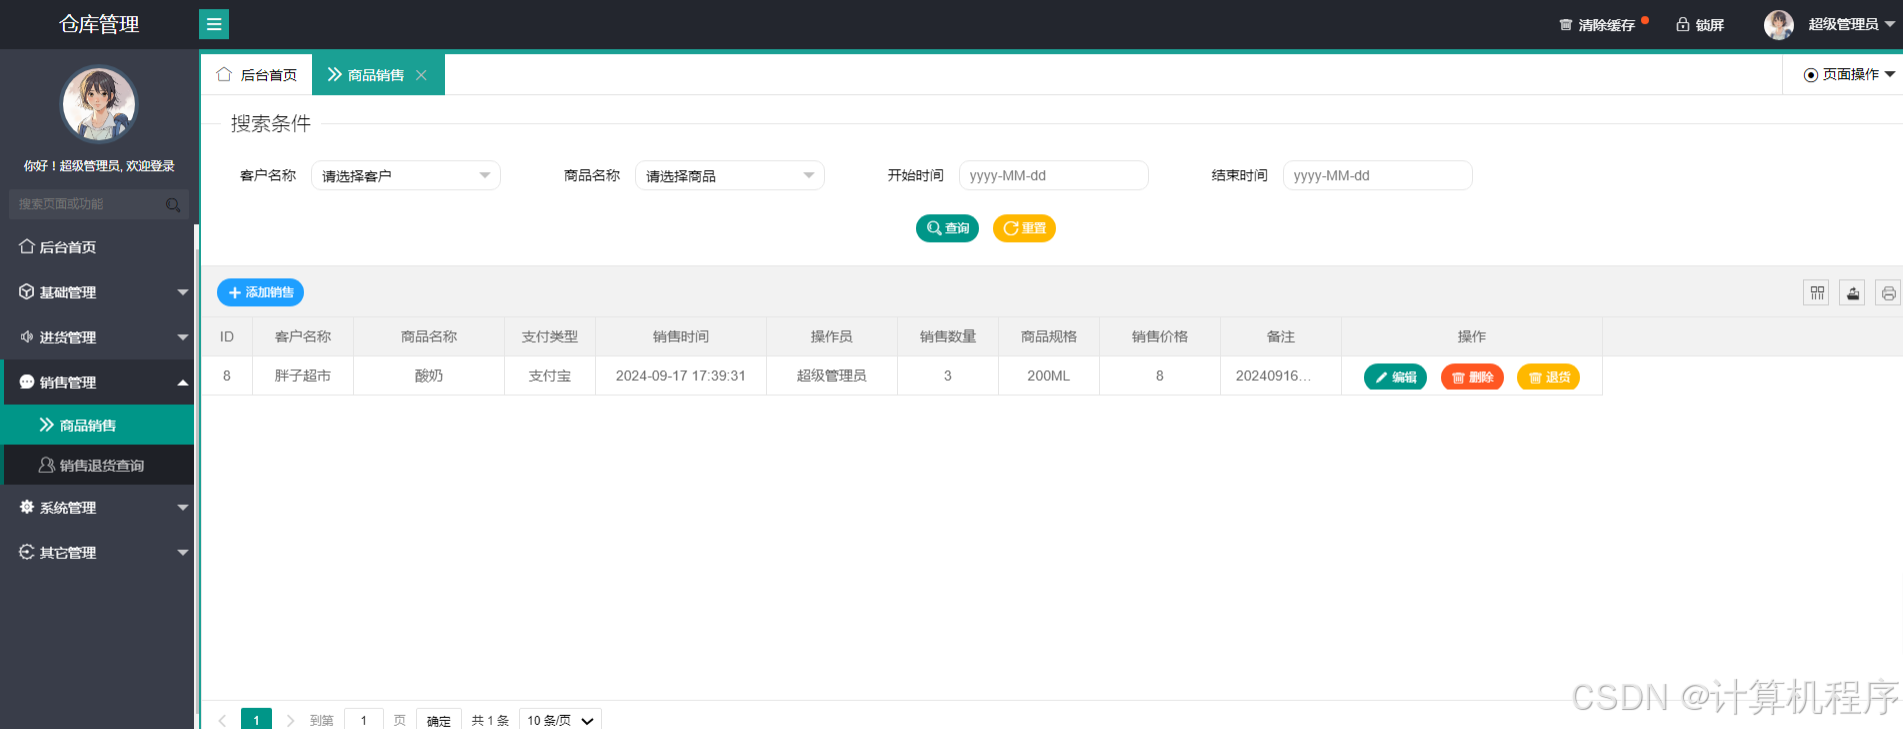Expand the 系统管理 sidebar menu
Image resolution: width=1903 pixels, height=729 pixels.
point(97,507)
